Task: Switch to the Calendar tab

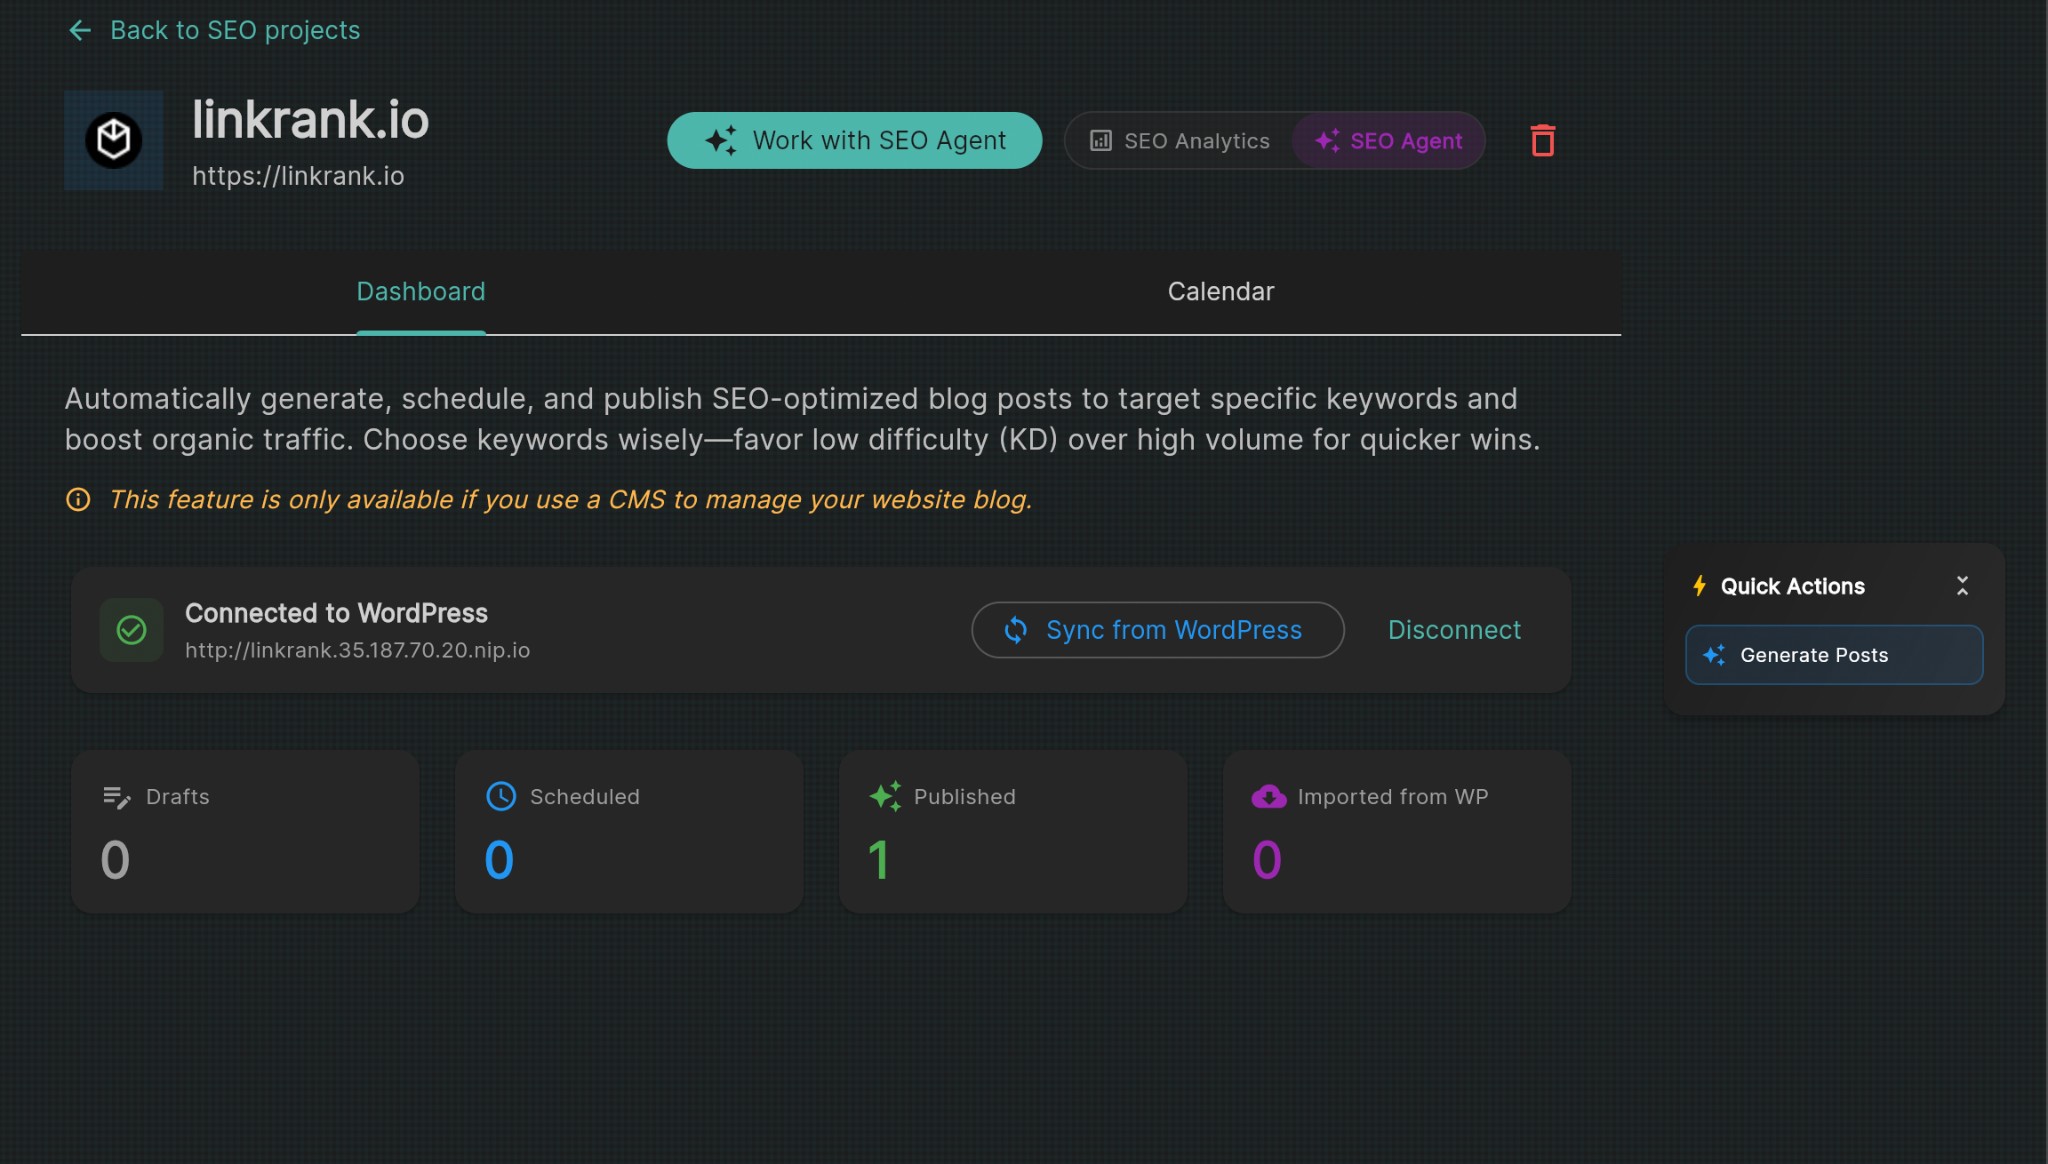Action: coord(1220,291)
